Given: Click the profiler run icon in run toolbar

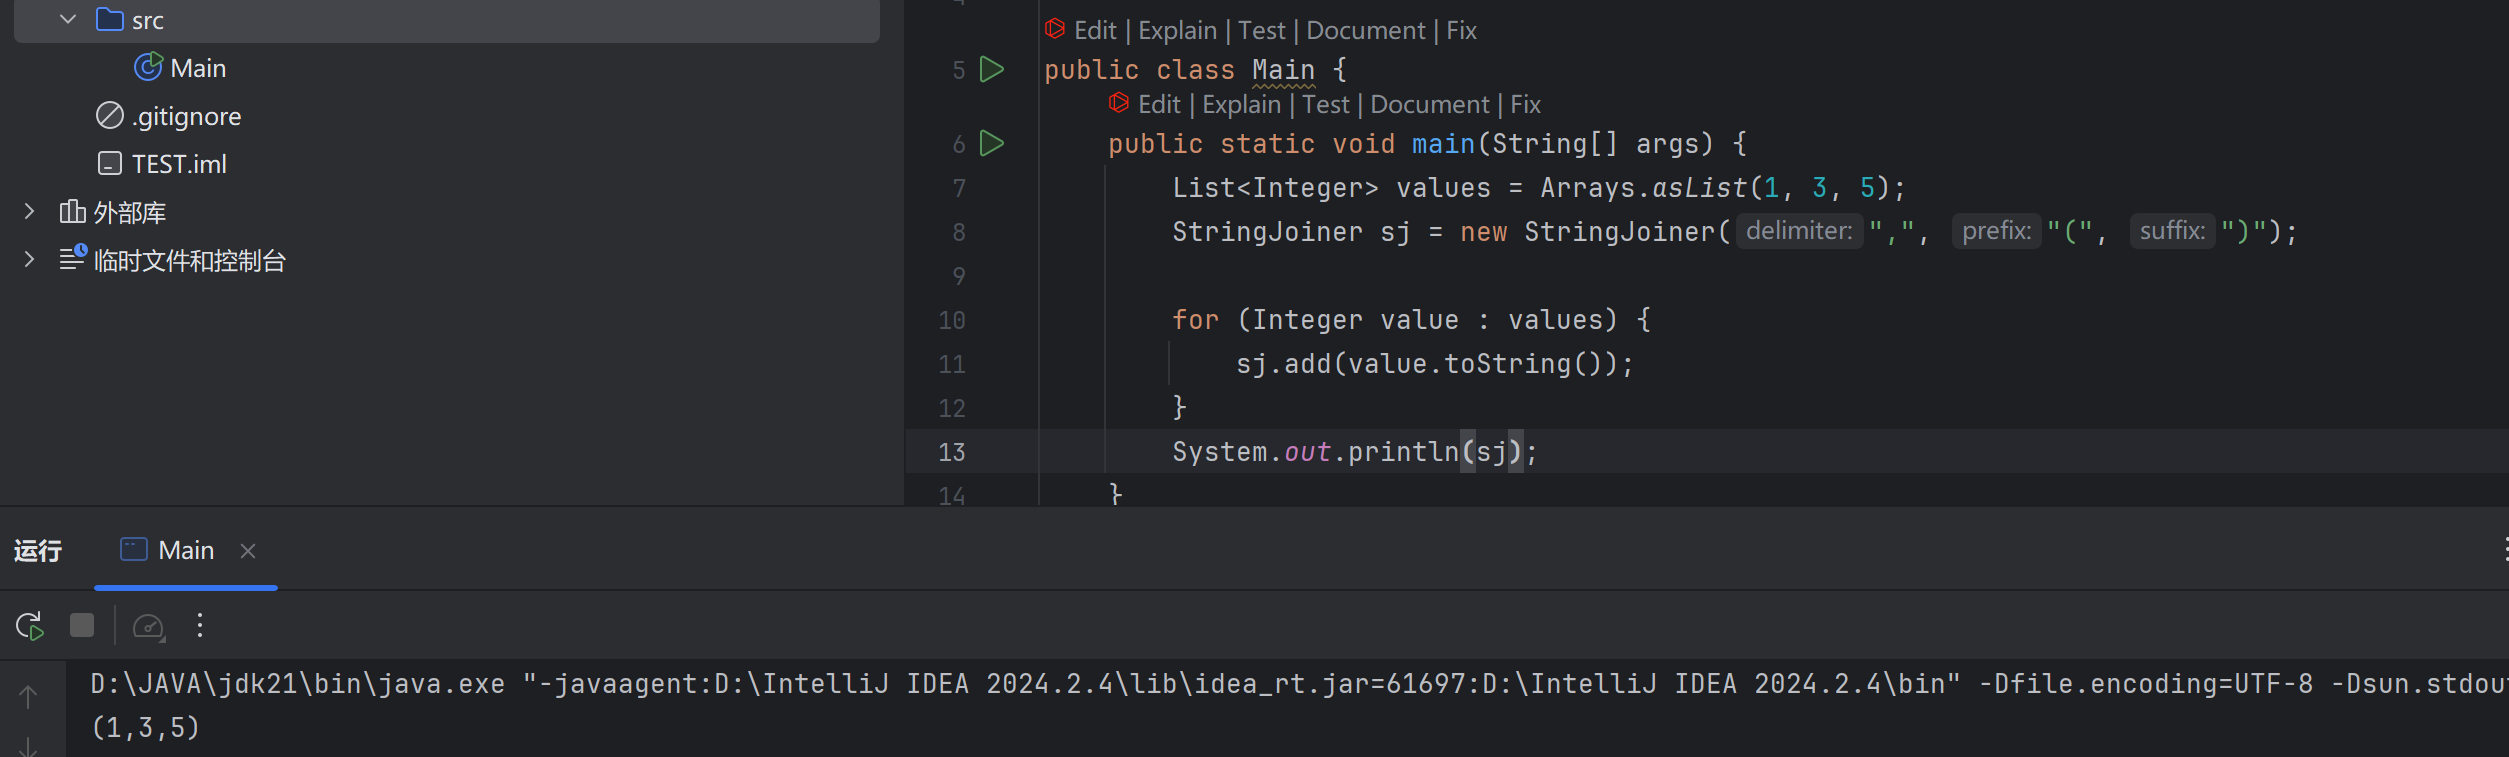Looking at the screenshot, I should (x=149, y=626).
